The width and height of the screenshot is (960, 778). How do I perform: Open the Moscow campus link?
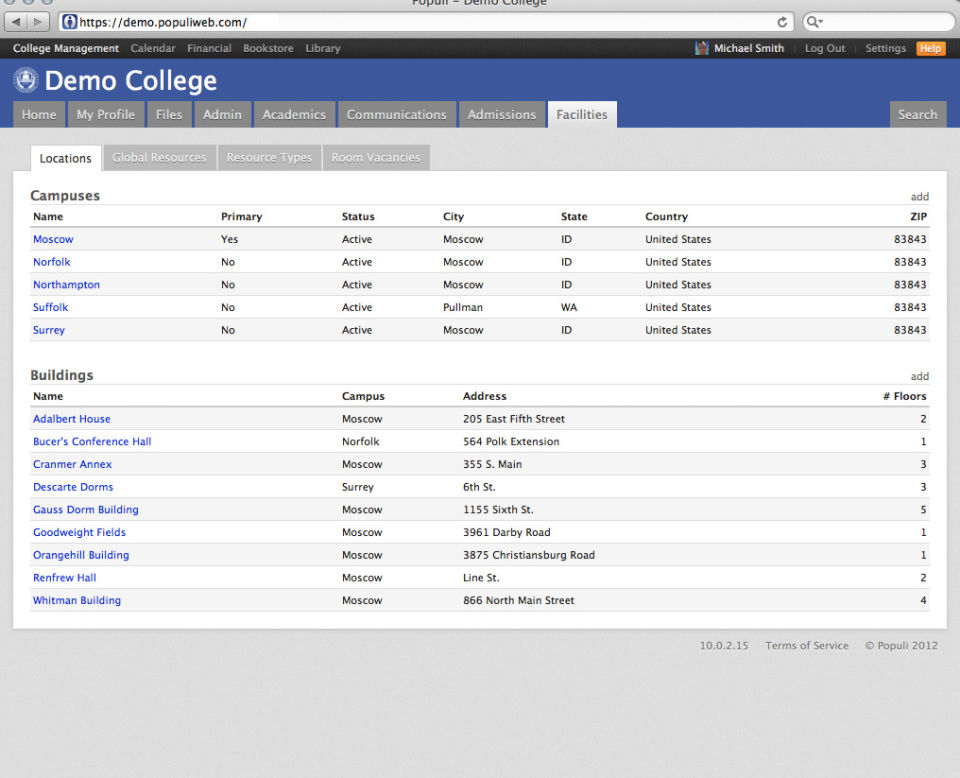pyautogui.click(x=53, y=239)
